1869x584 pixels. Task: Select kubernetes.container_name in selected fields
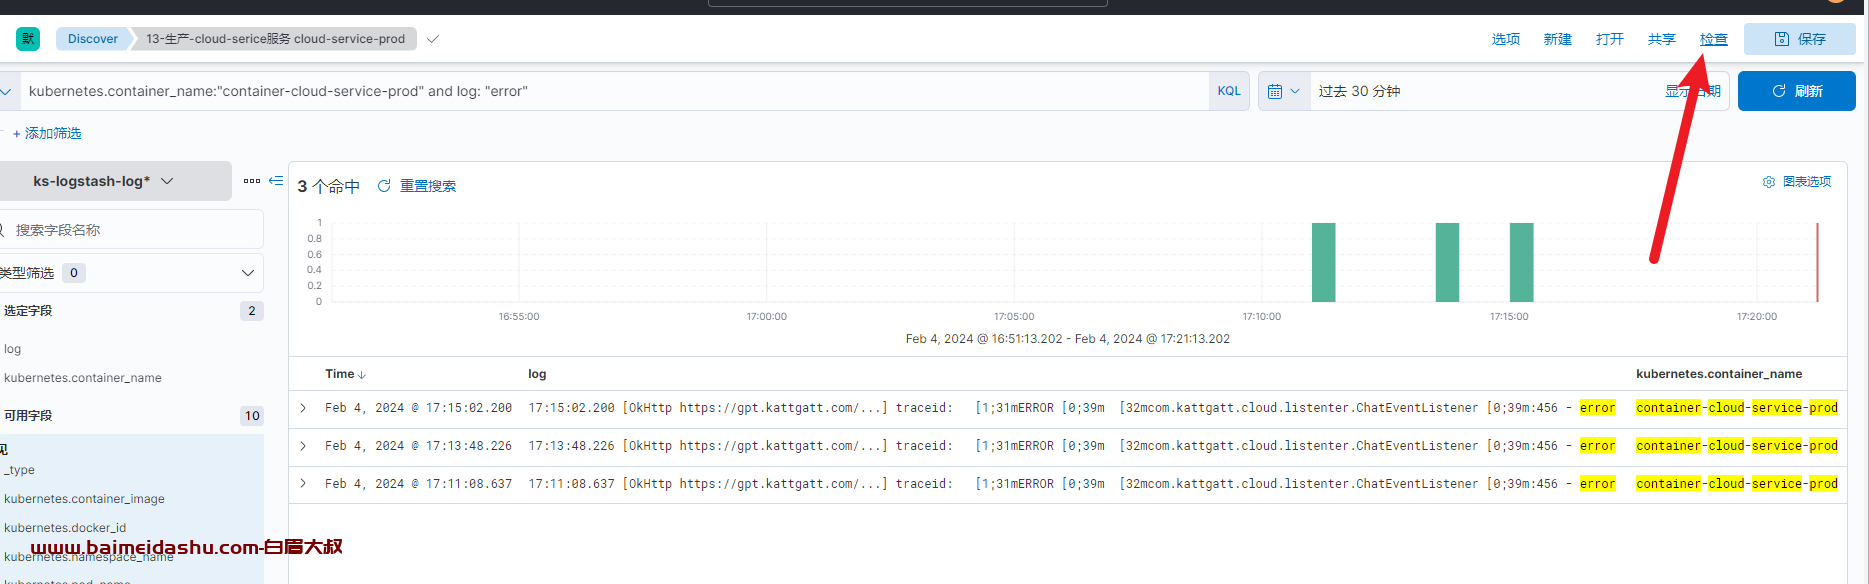[83, 378]
